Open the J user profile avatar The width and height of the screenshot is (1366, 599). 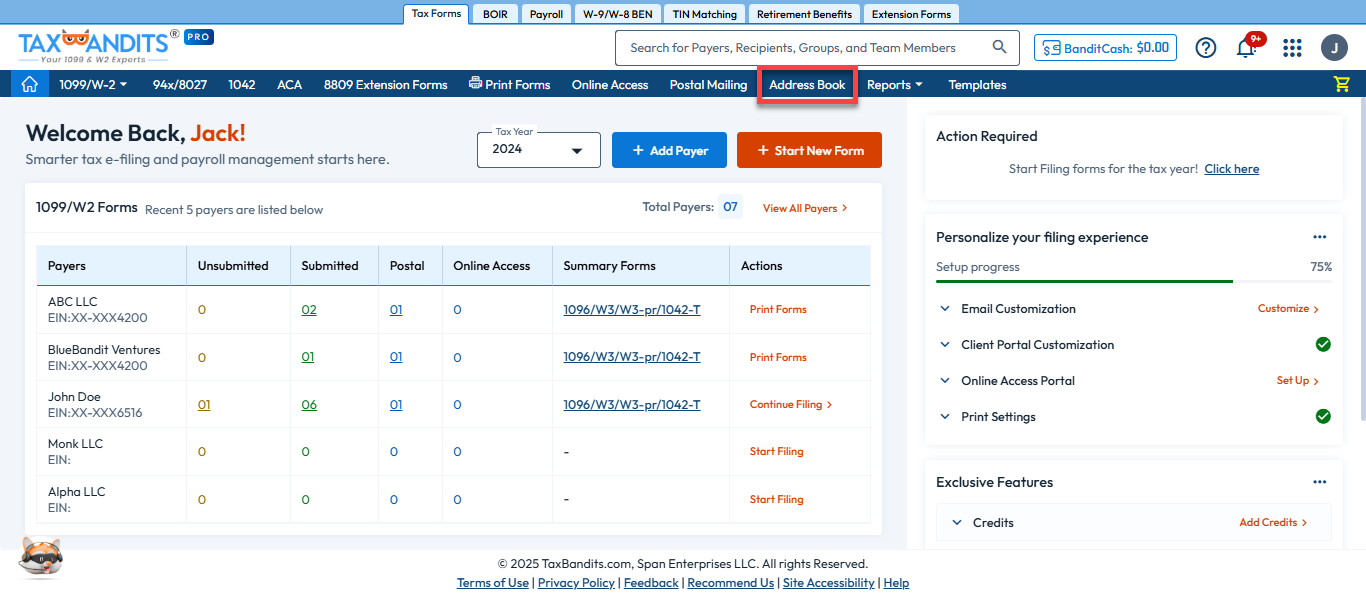tap(1334, 47)
